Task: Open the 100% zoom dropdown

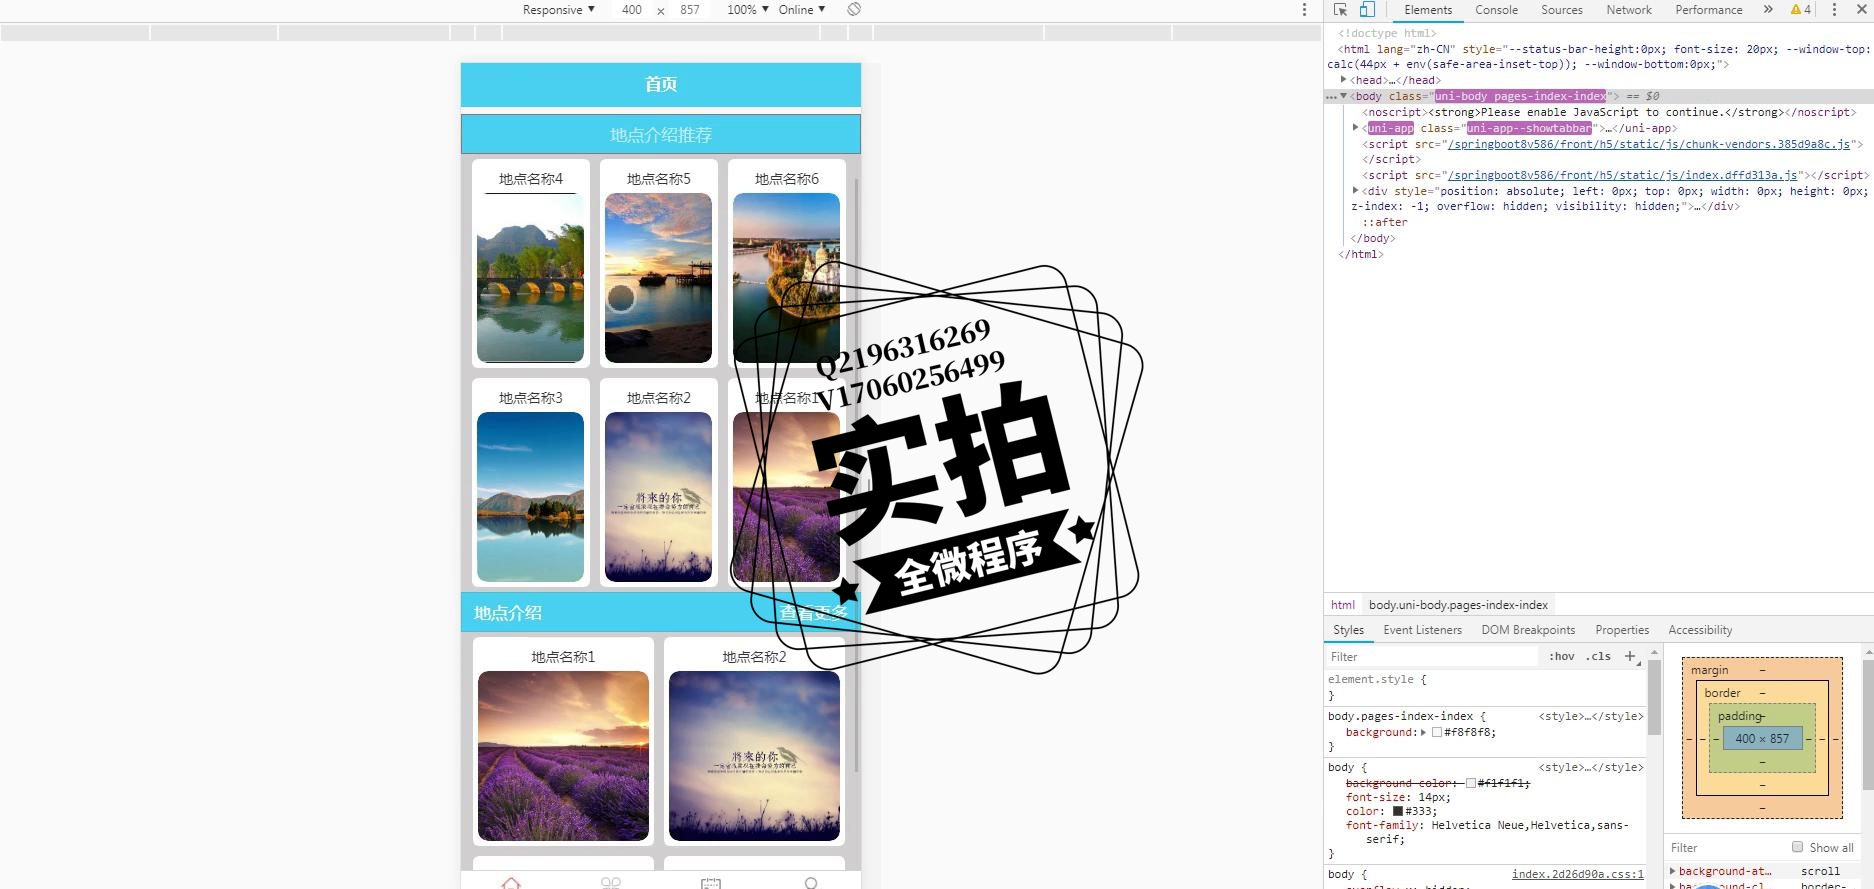Action: tap(747, 10)
